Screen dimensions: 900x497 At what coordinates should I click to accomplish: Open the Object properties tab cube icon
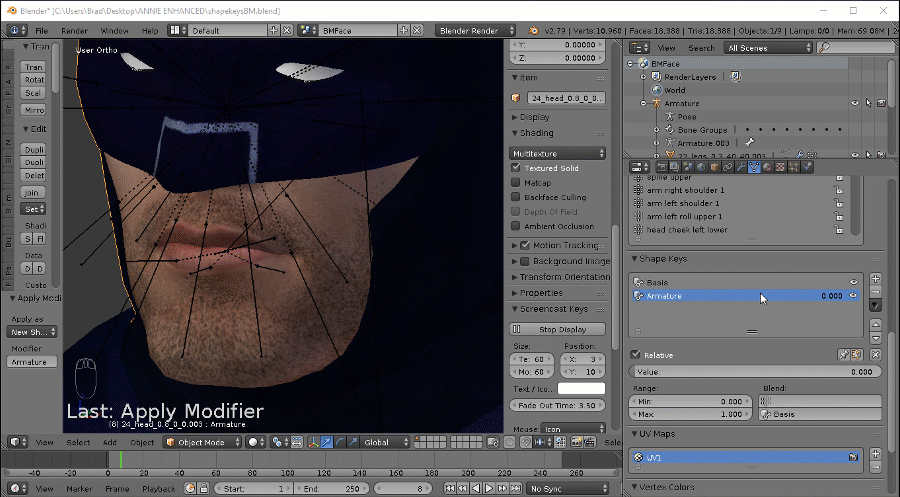pos(714,167)
